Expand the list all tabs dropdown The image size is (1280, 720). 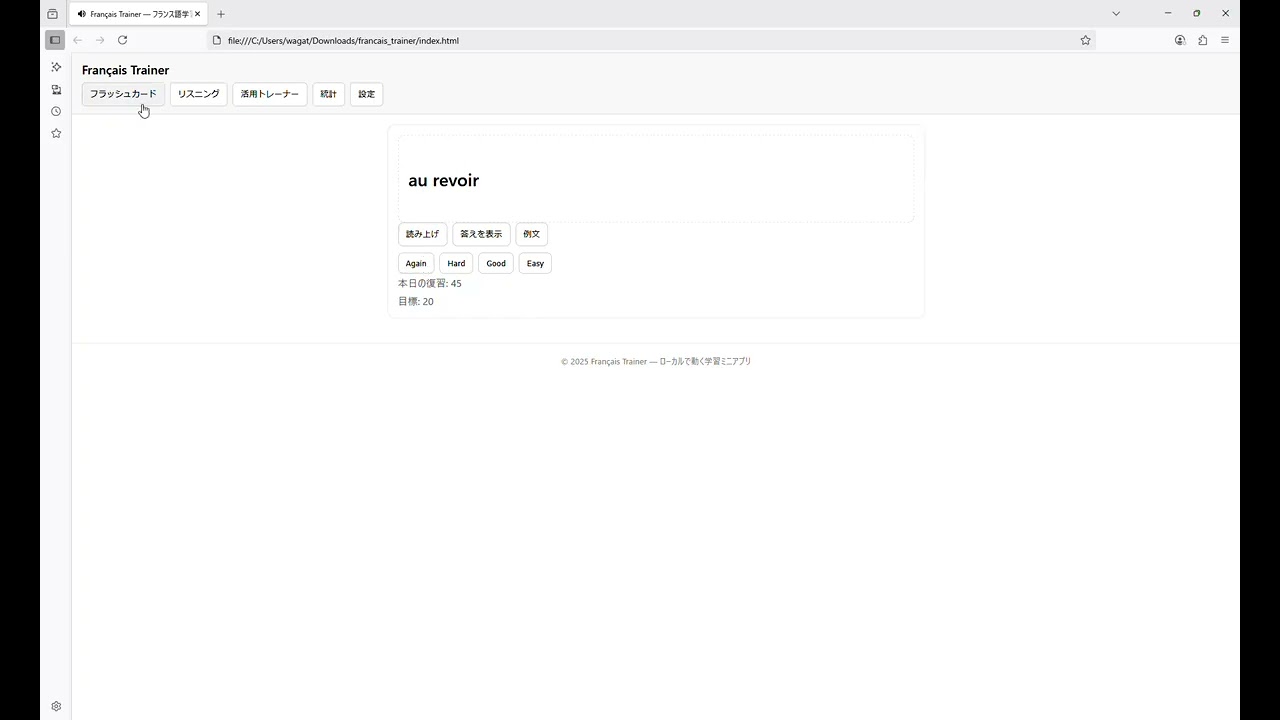pyautogui.click(x=1116, y=14)
